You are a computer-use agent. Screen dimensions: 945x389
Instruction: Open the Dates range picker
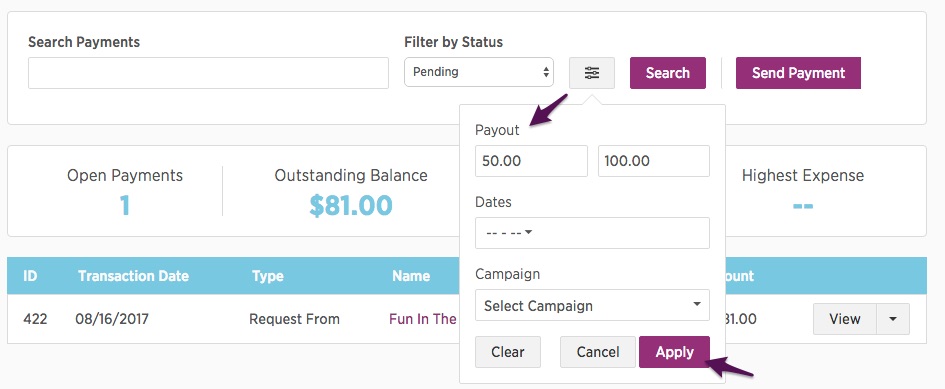coord(592,233)
